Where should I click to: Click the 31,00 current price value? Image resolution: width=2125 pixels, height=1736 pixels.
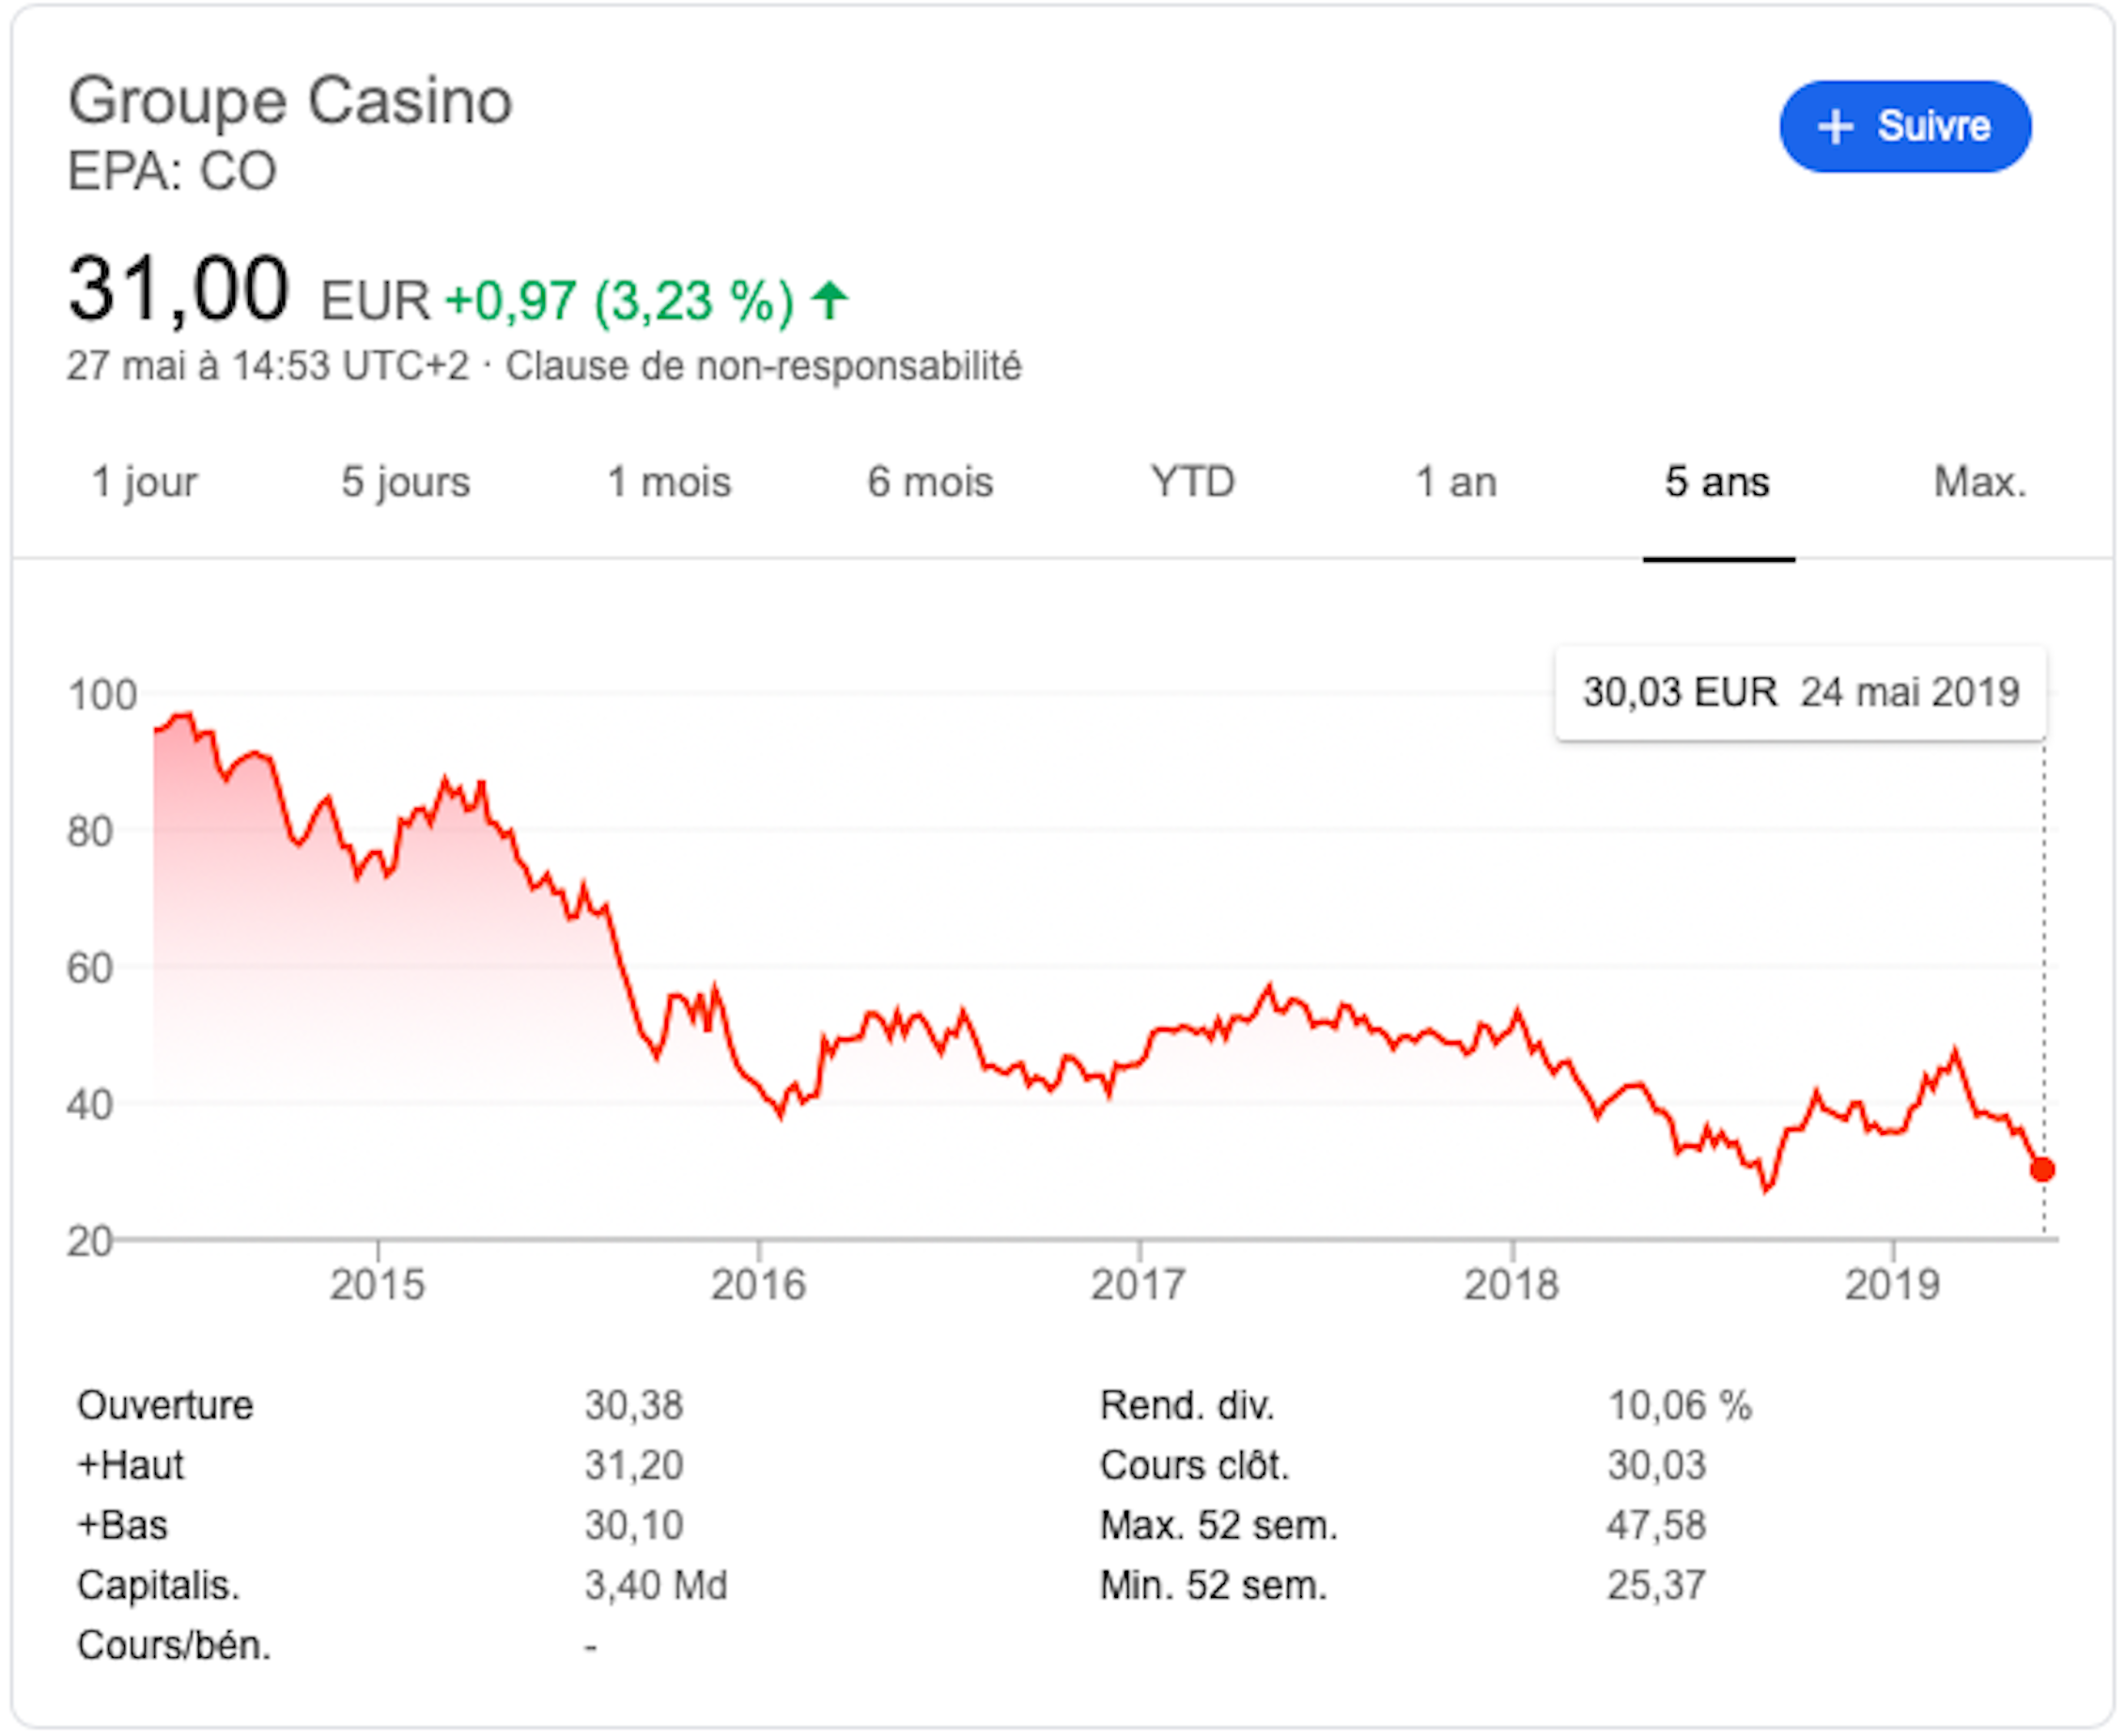(x=178, y=290)
